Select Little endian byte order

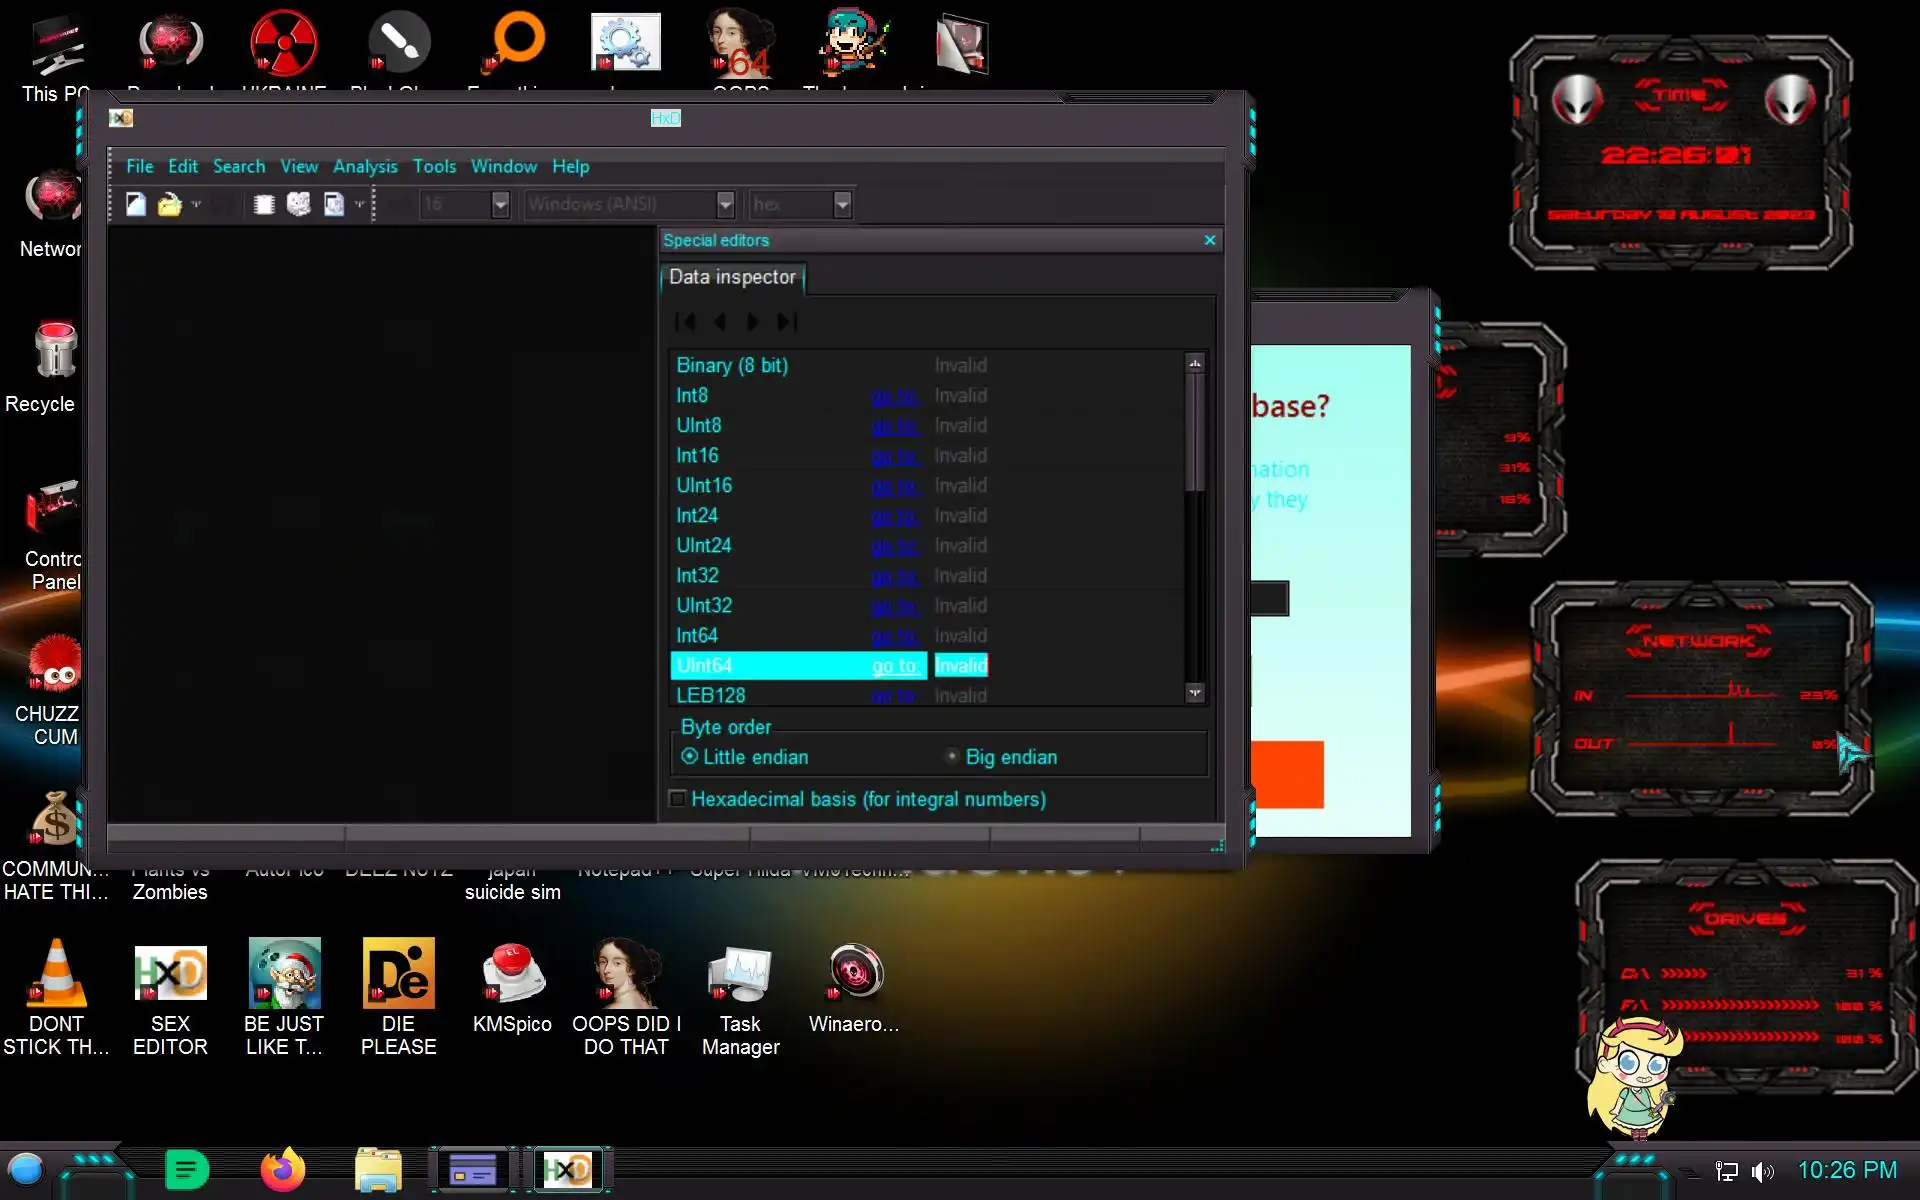(x=690, y=757)
